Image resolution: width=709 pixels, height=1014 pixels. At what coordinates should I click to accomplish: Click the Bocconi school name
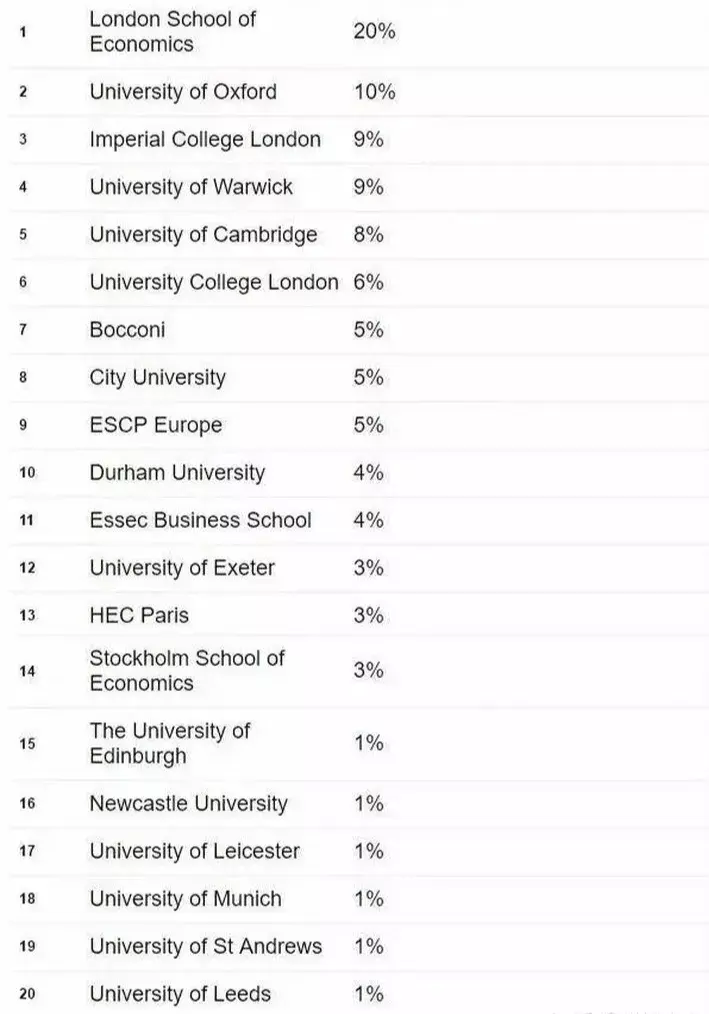click(127, 330)
